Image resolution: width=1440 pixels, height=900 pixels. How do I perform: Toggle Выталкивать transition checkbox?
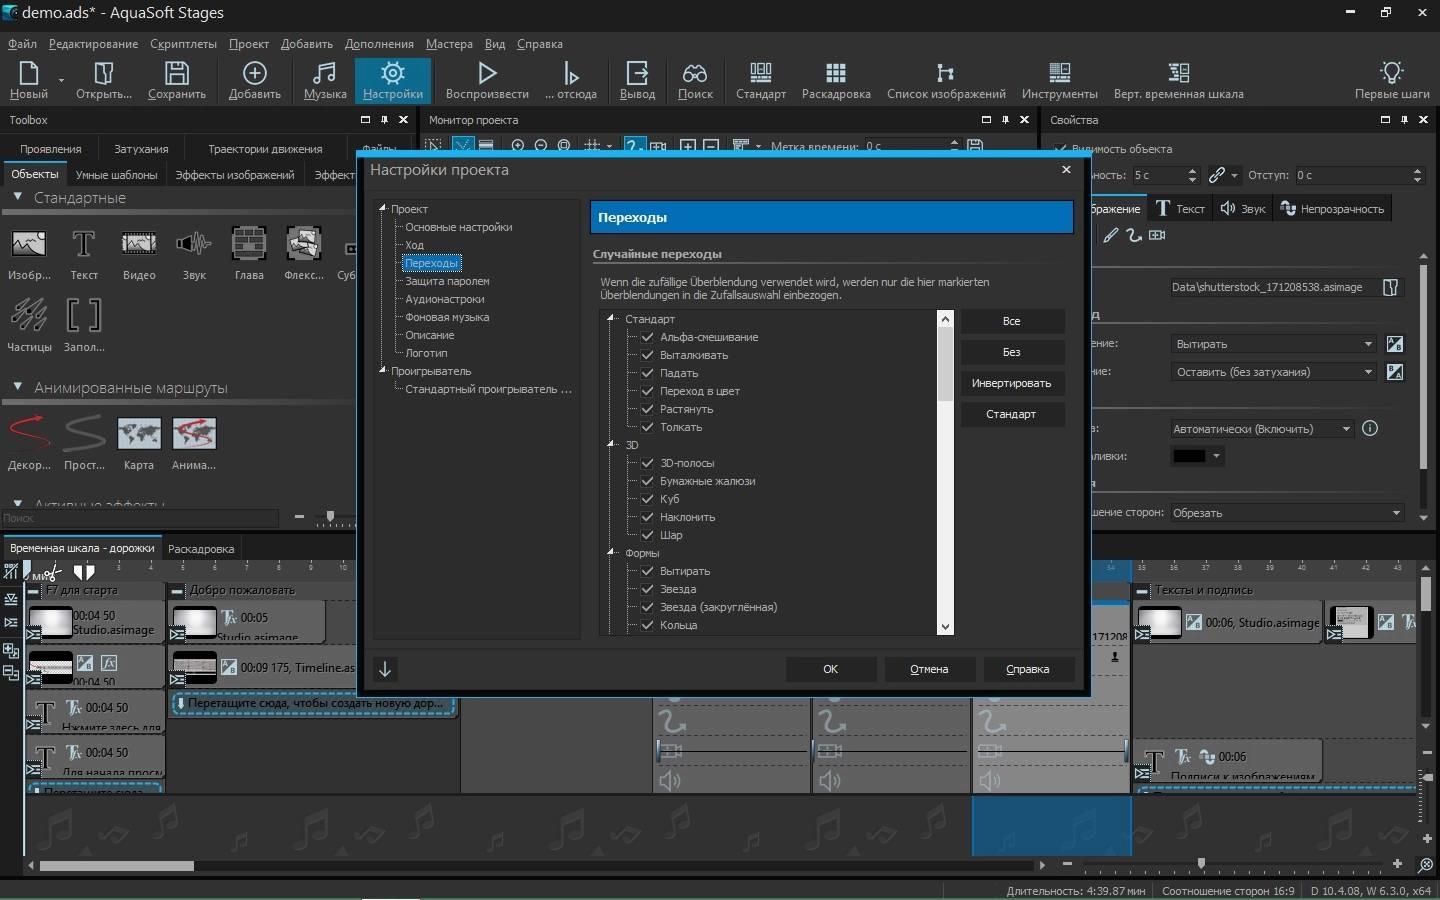647,355
